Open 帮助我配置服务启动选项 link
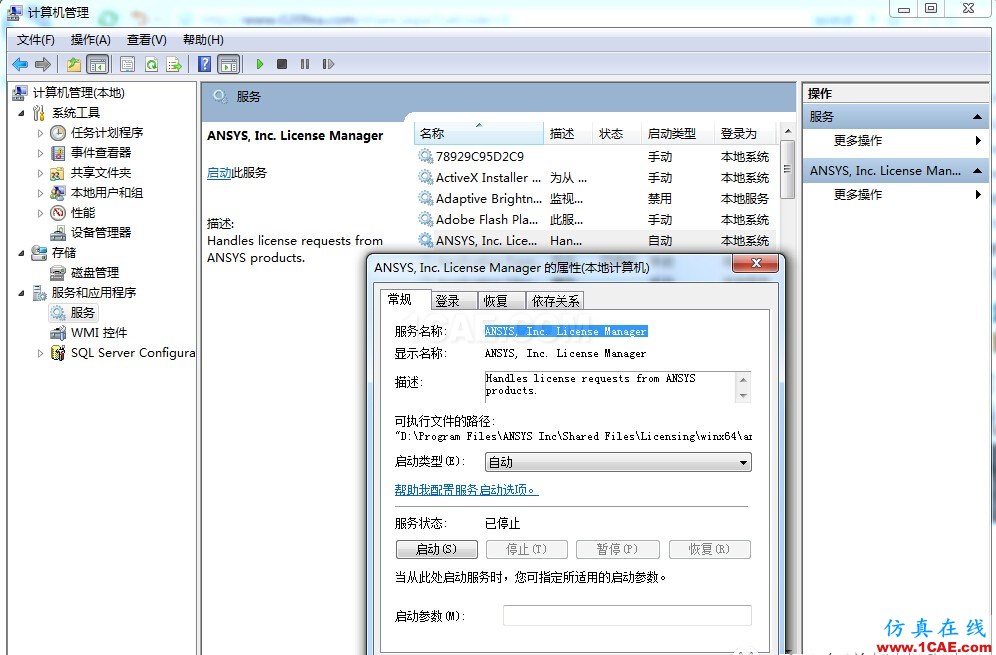 coord(466,490)
